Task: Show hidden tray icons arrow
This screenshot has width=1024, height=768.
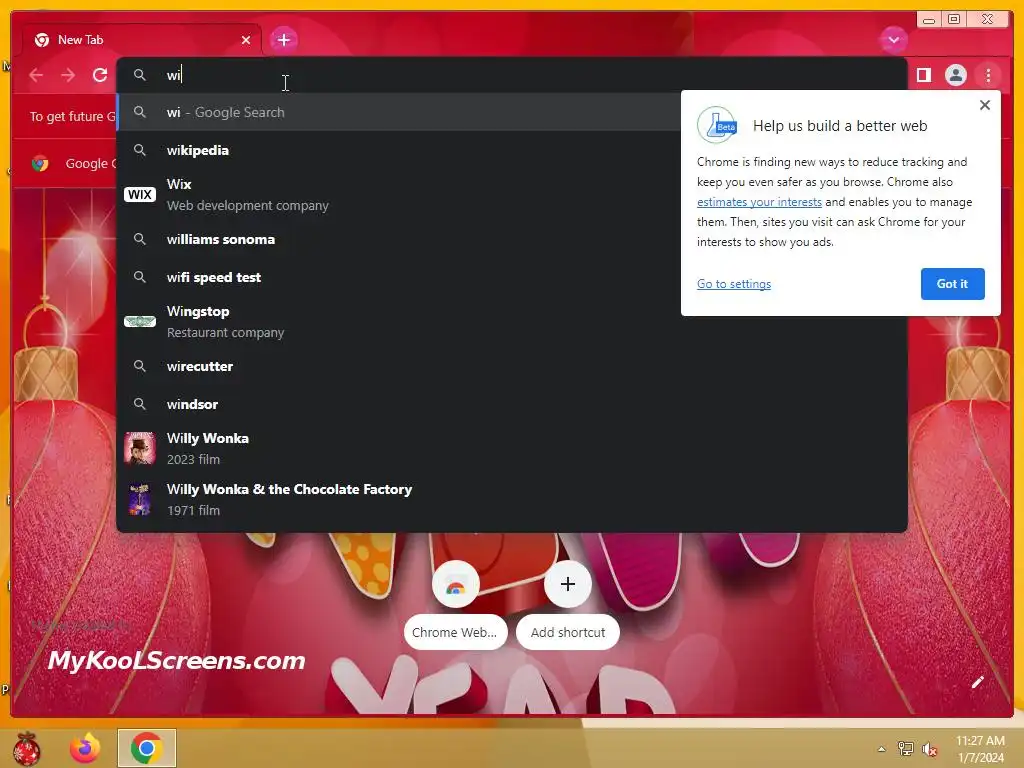Action: click(882, 749)
